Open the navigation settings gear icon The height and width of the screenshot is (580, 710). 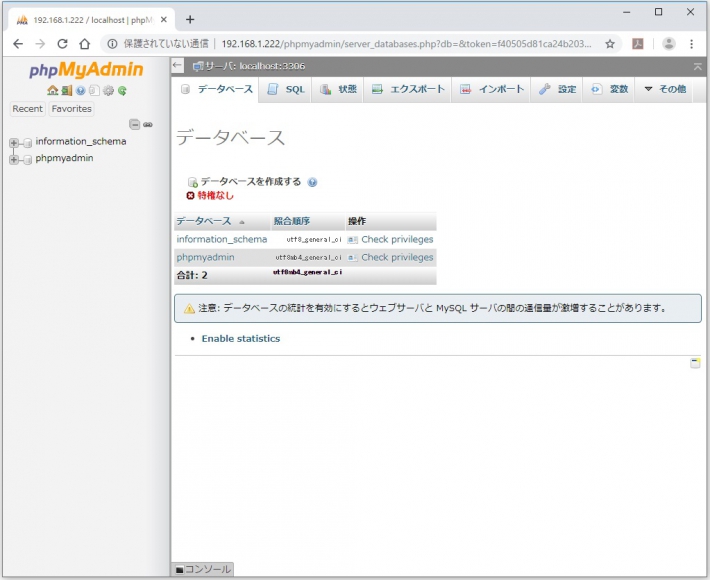tap(108, 90)
